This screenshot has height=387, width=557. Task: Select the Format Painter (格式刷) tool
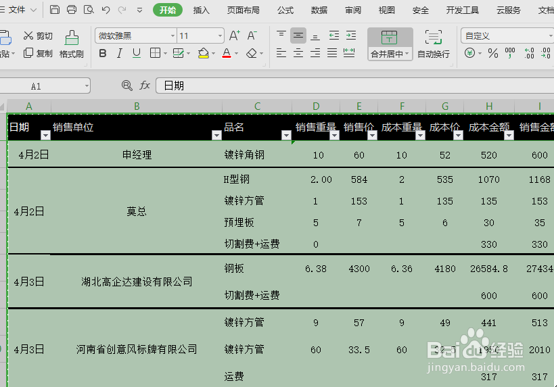72,44
